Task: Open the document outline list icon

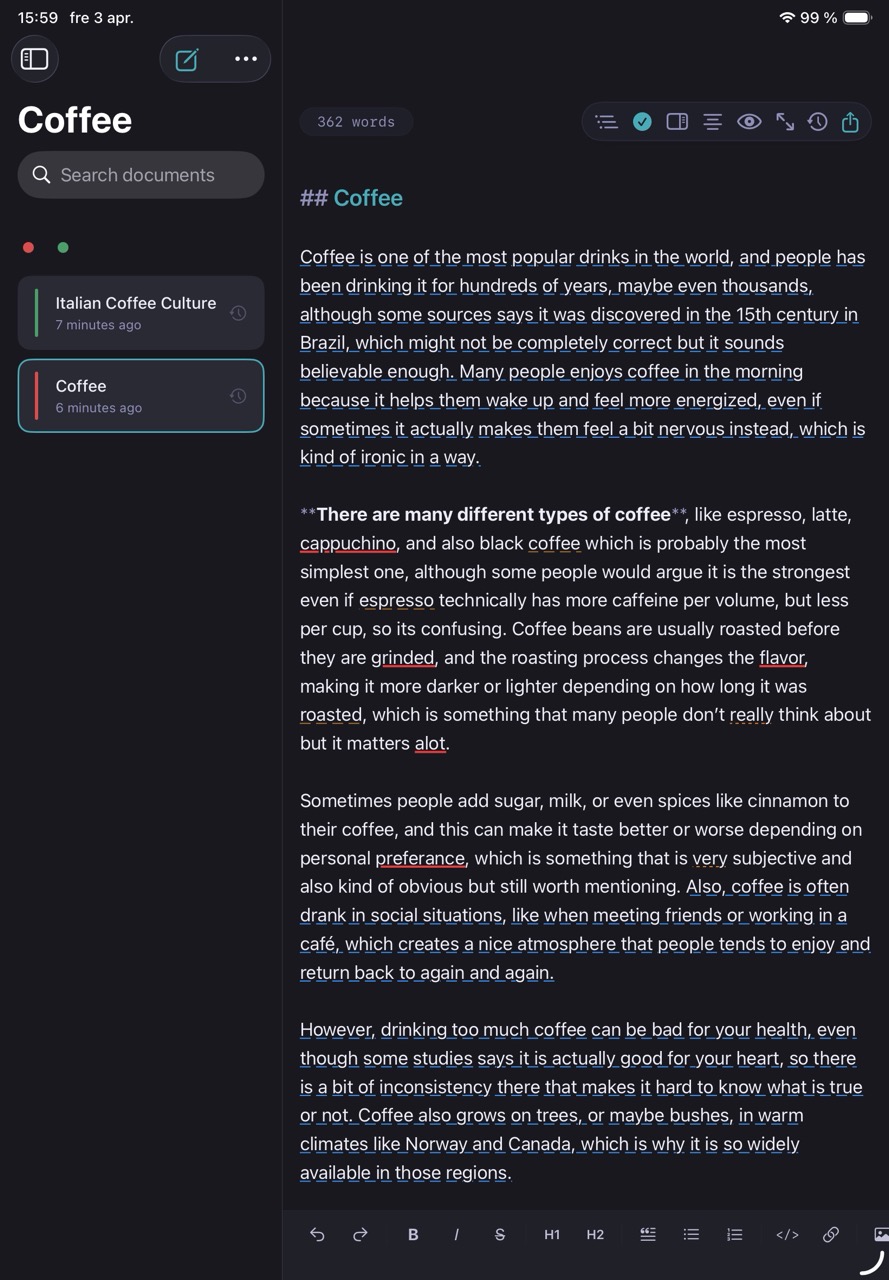Action: 606,122
